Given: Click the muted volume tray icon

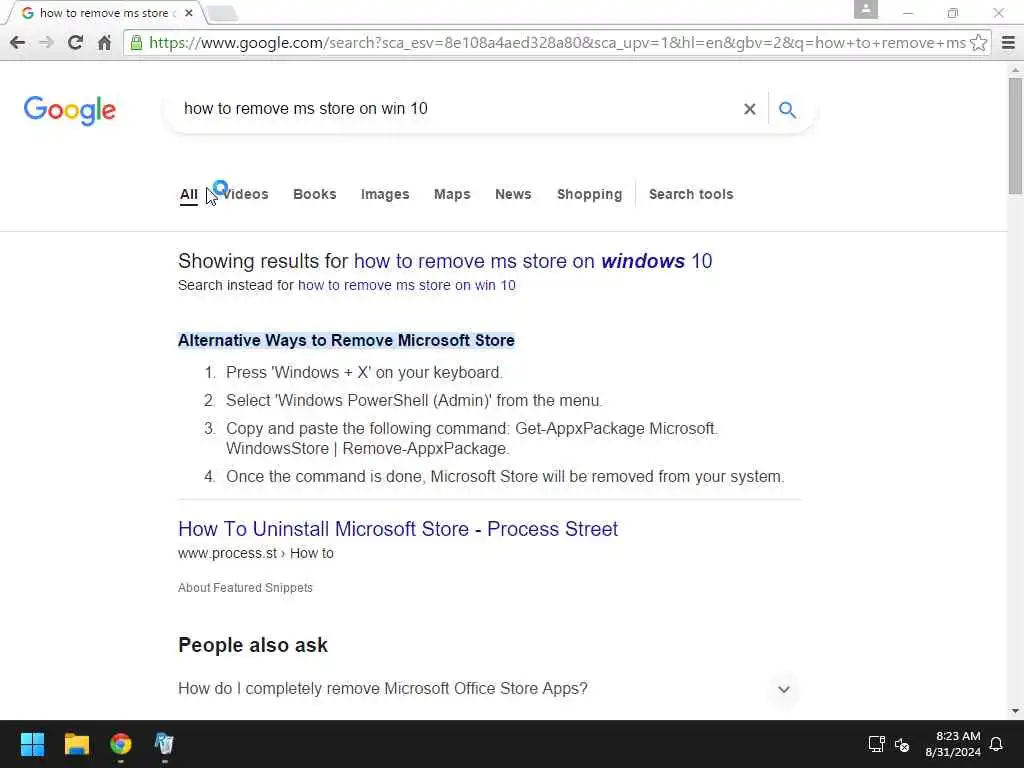Looking at the screenshot, I should pyautogui.click(x=902, y=744).
